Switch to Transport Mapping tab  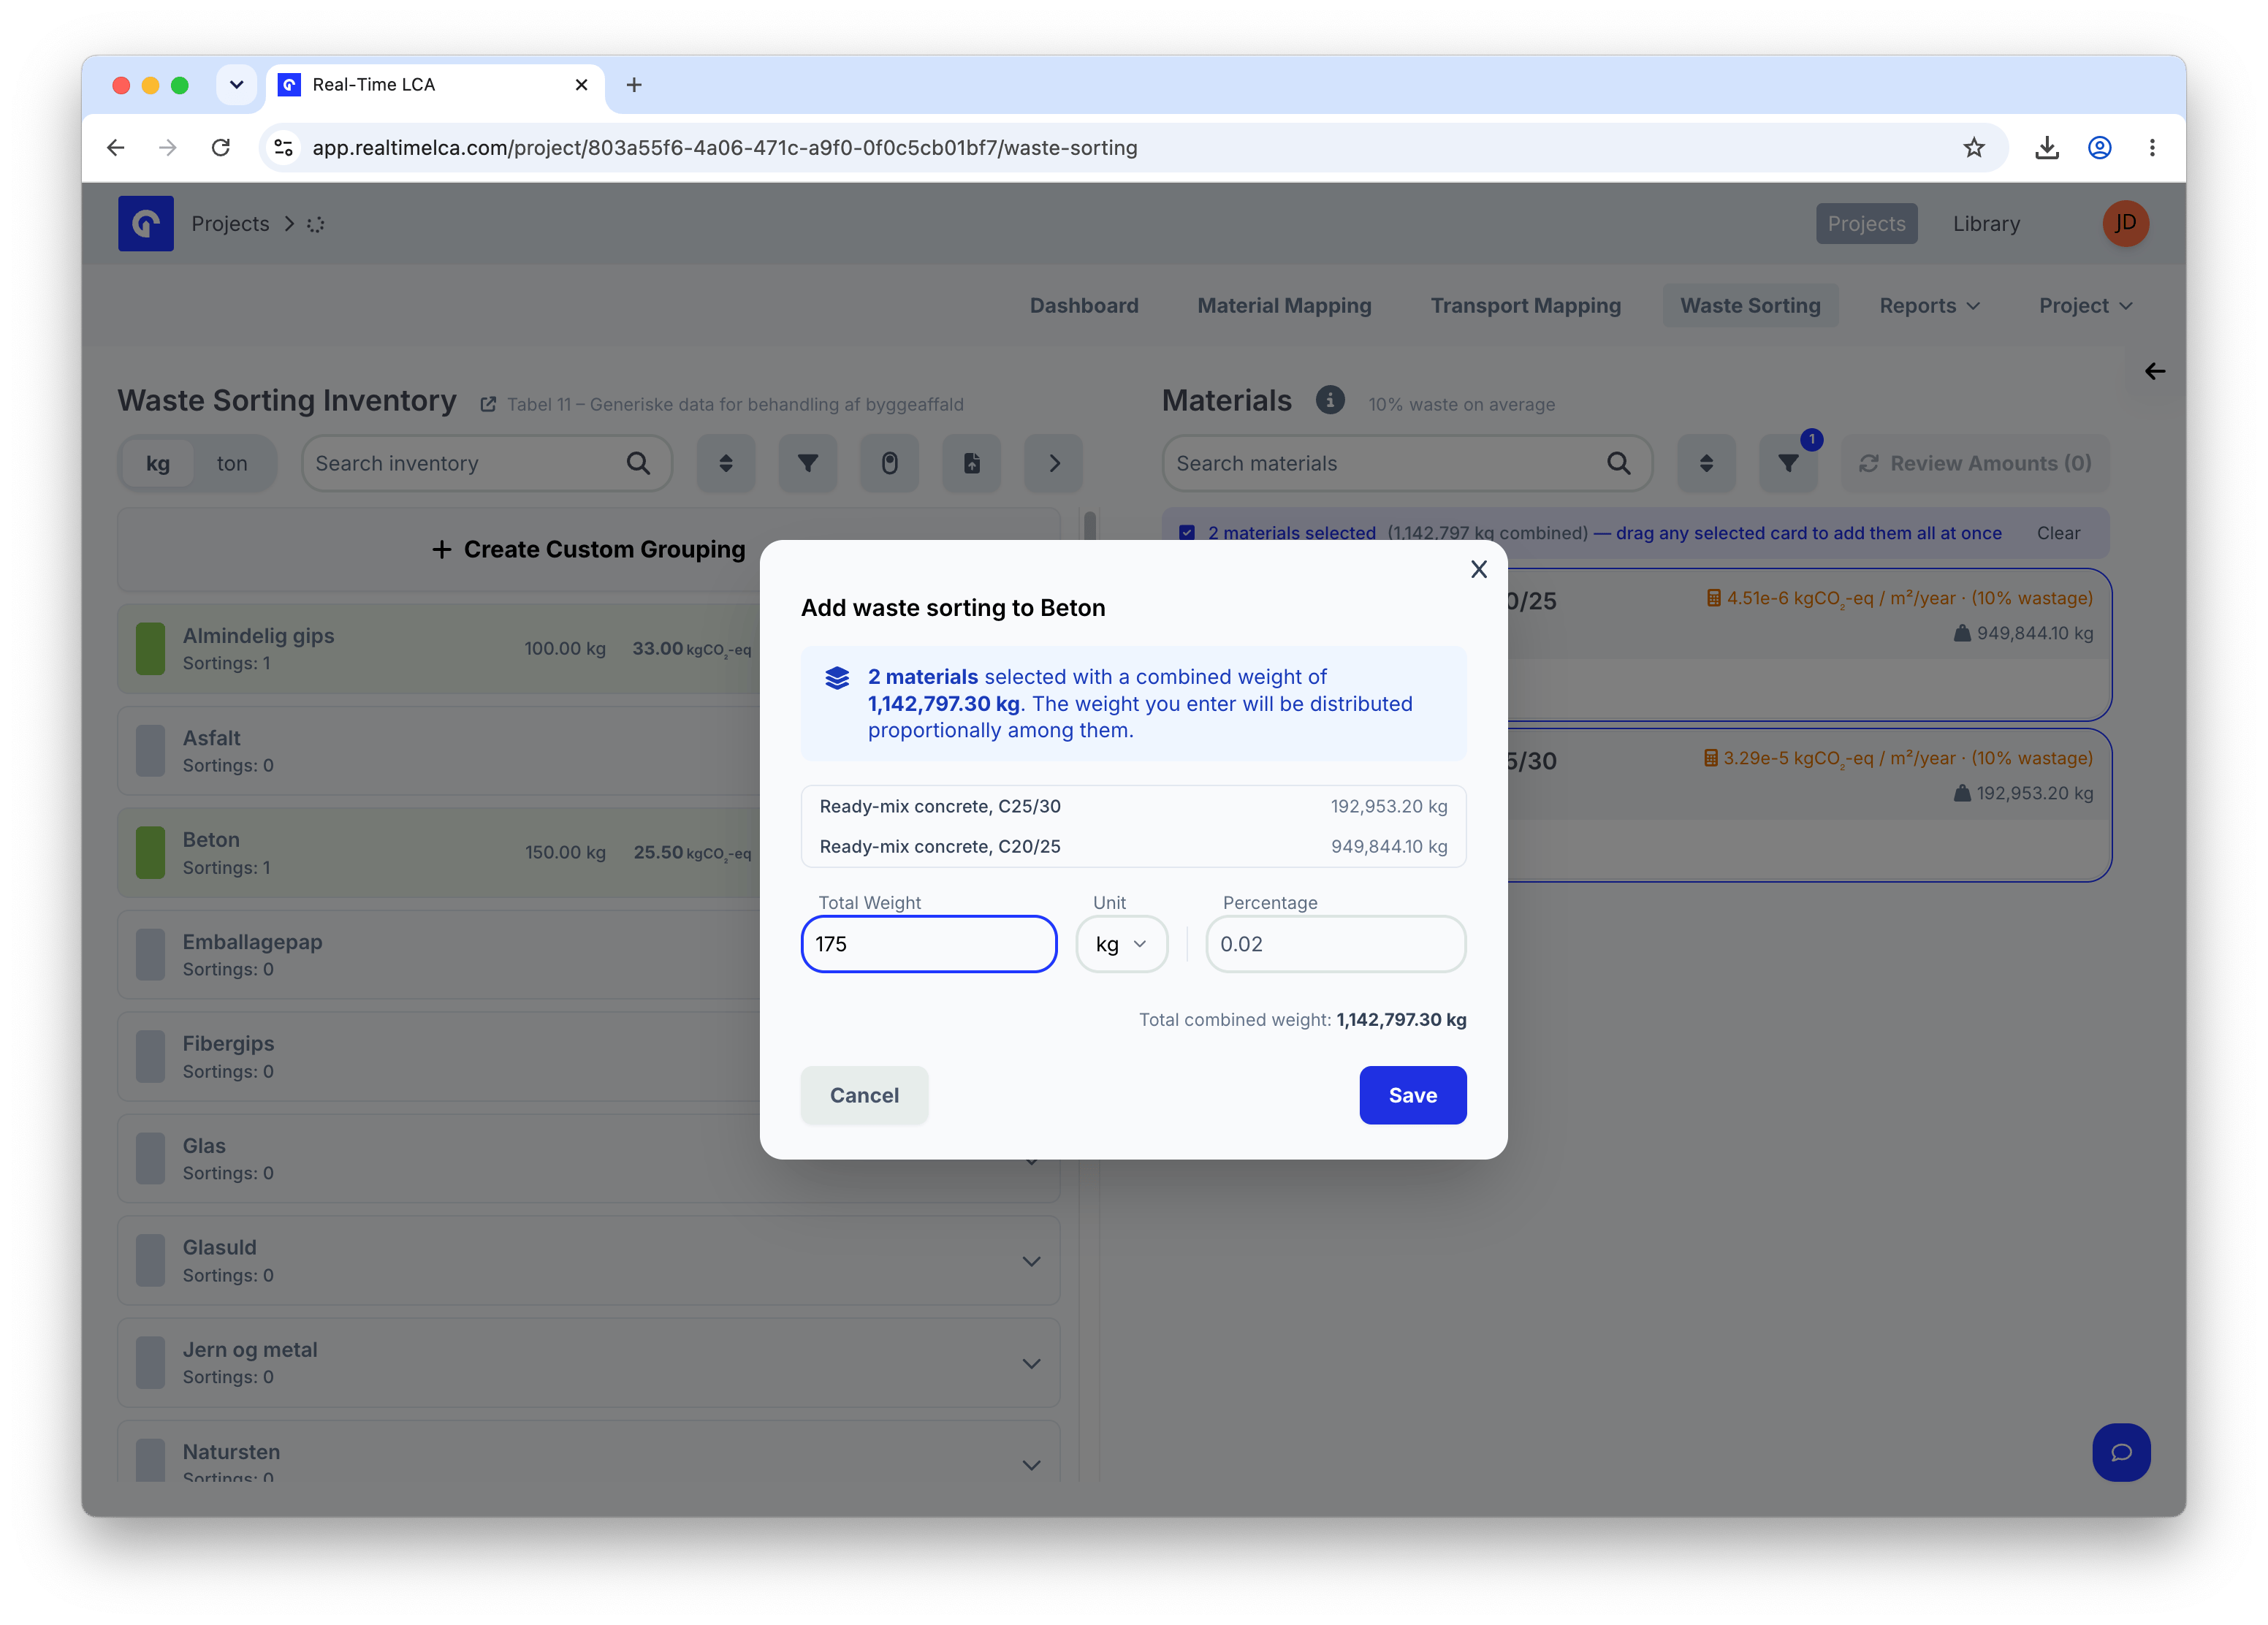tap(1525, 305)
